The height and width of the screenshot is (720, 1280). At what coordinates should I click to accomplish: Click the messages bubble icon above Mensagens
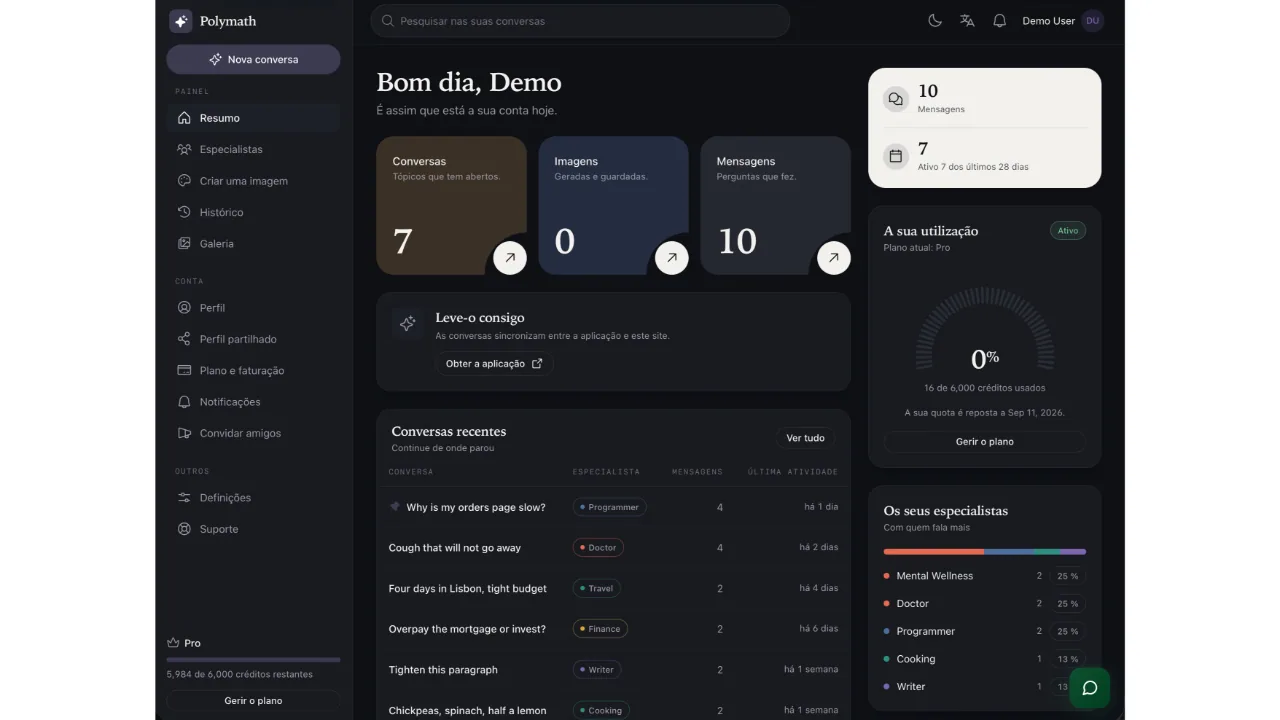click(x=896, y=98)
